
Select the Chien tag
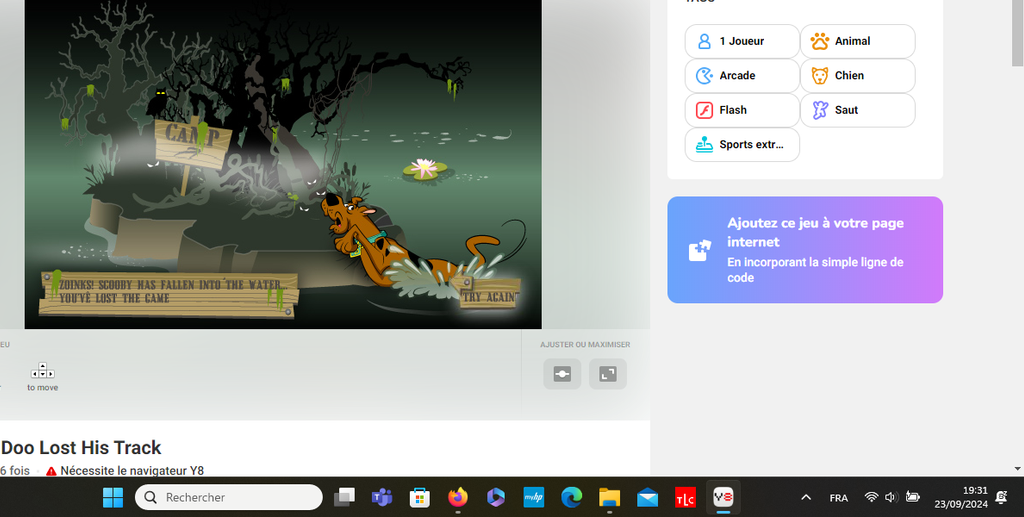coord(857,76)
